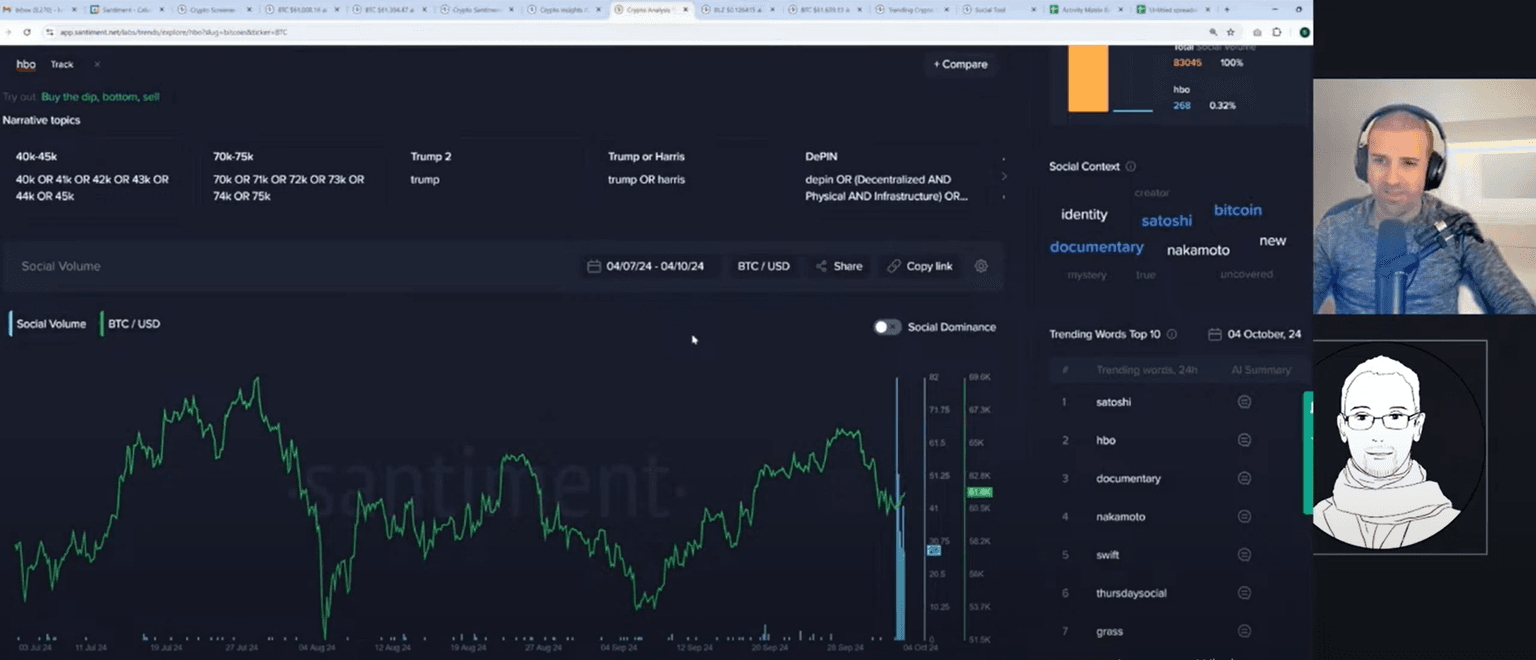View AI Summary for nakamoto

click(x=1244, y=517)
